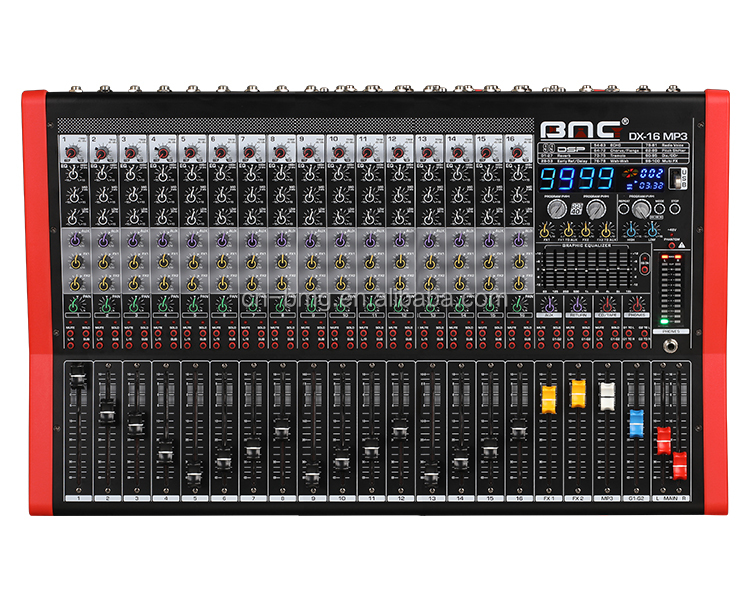Toggle the graphic equalizer on button

pyautogui.click(x=645, y=270)
